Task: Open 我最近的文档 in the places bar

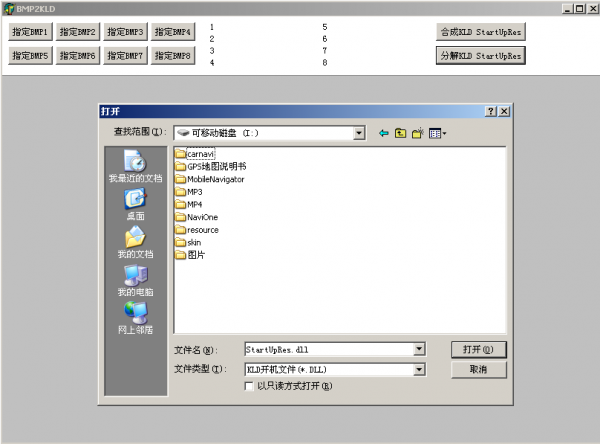Action: pos(135,167)
